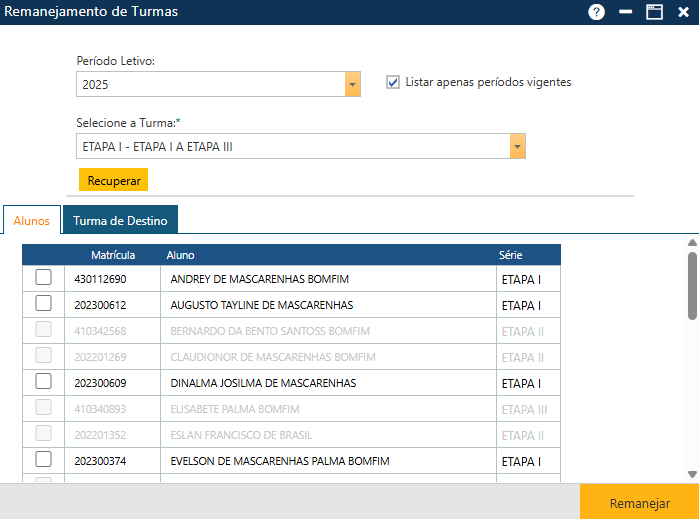This screenshot has width=699, height=519.
Task: Tick checkbox for Augusto Tayline de Mascarenhas
Action: (x=44, y=304)
